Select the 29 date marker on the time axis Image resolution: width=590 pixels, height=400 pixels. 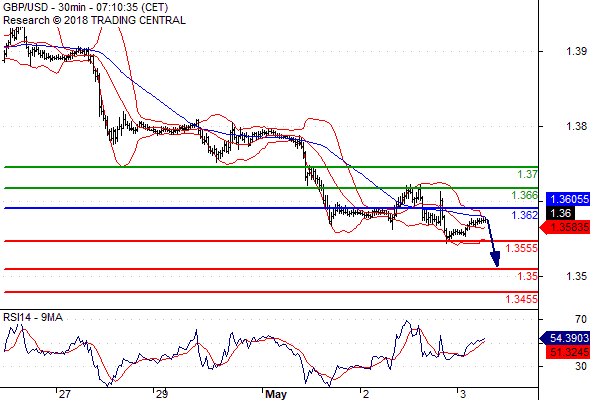[162, 394]
